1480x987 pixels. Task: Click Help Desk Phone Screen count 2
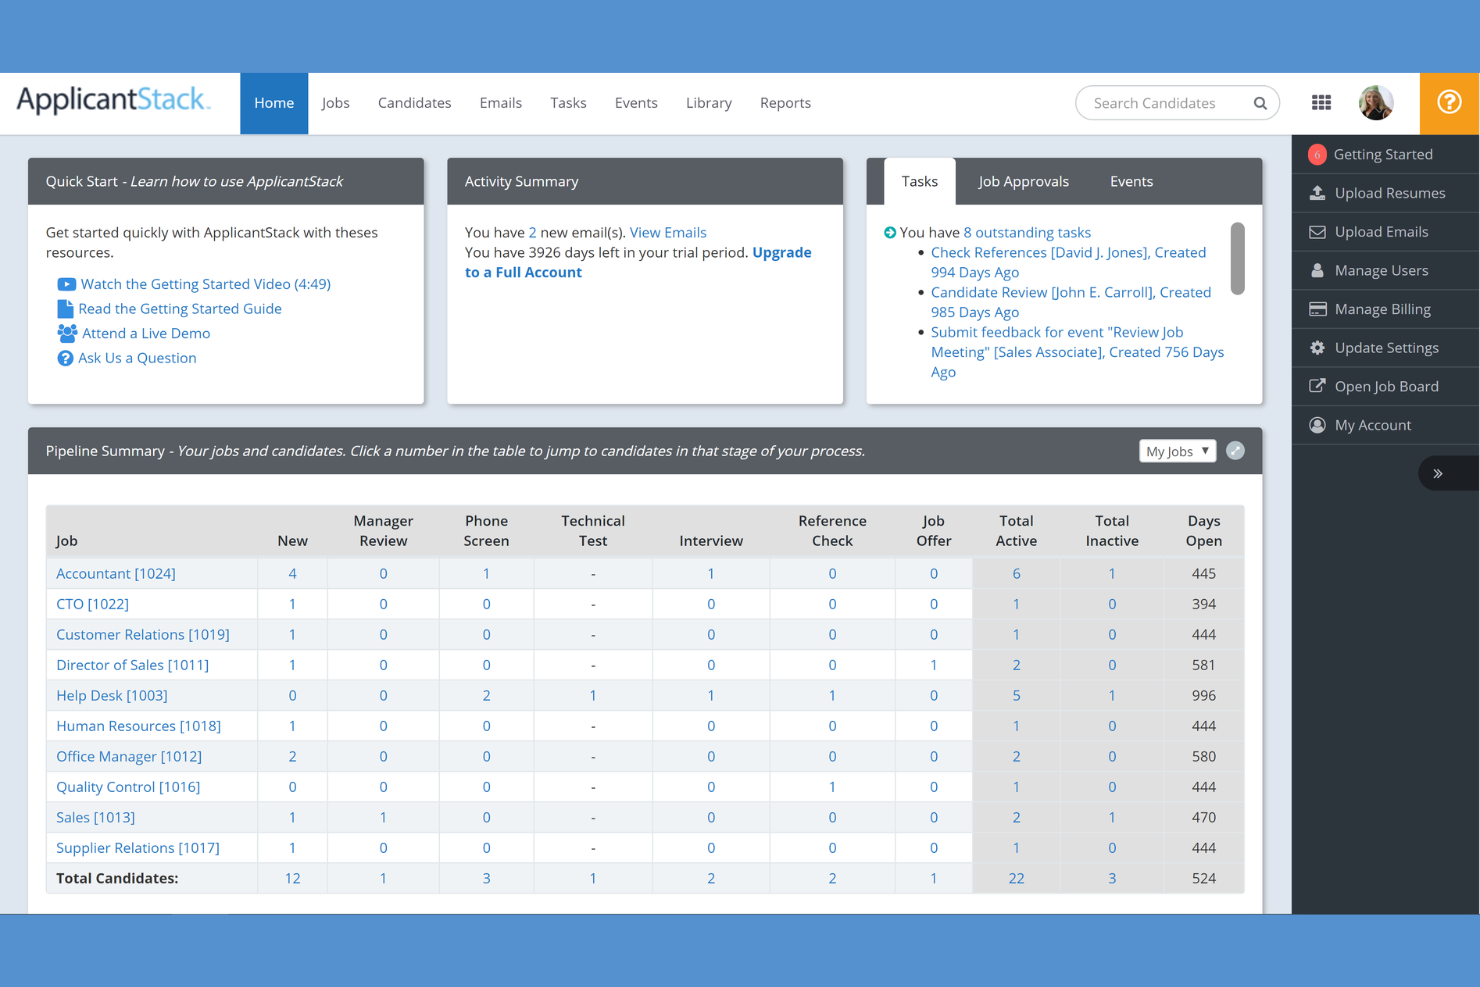486,696
